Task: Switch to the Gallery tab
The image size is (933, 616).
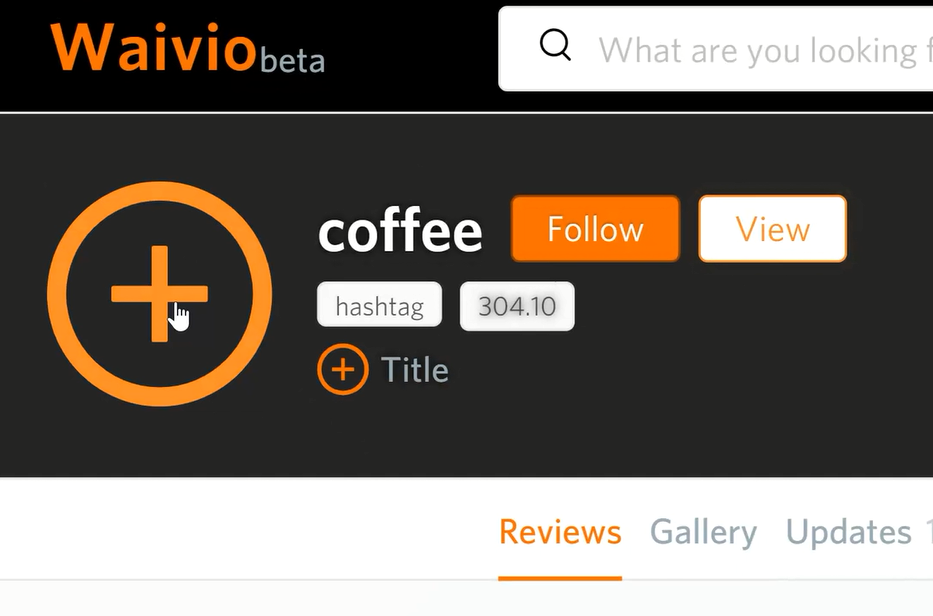Action: pyautogui.click(x=703, y=532)
